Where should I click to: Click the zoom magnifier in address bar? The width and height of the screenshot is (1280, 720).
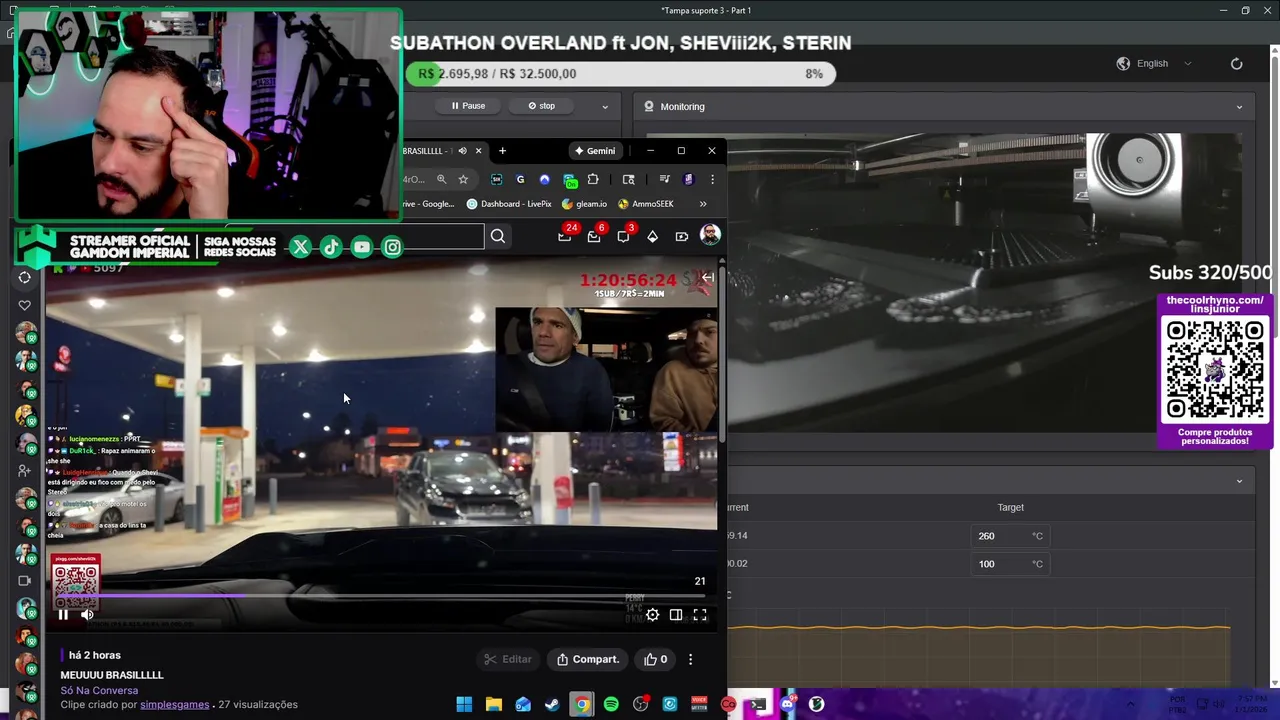(441, 179)
